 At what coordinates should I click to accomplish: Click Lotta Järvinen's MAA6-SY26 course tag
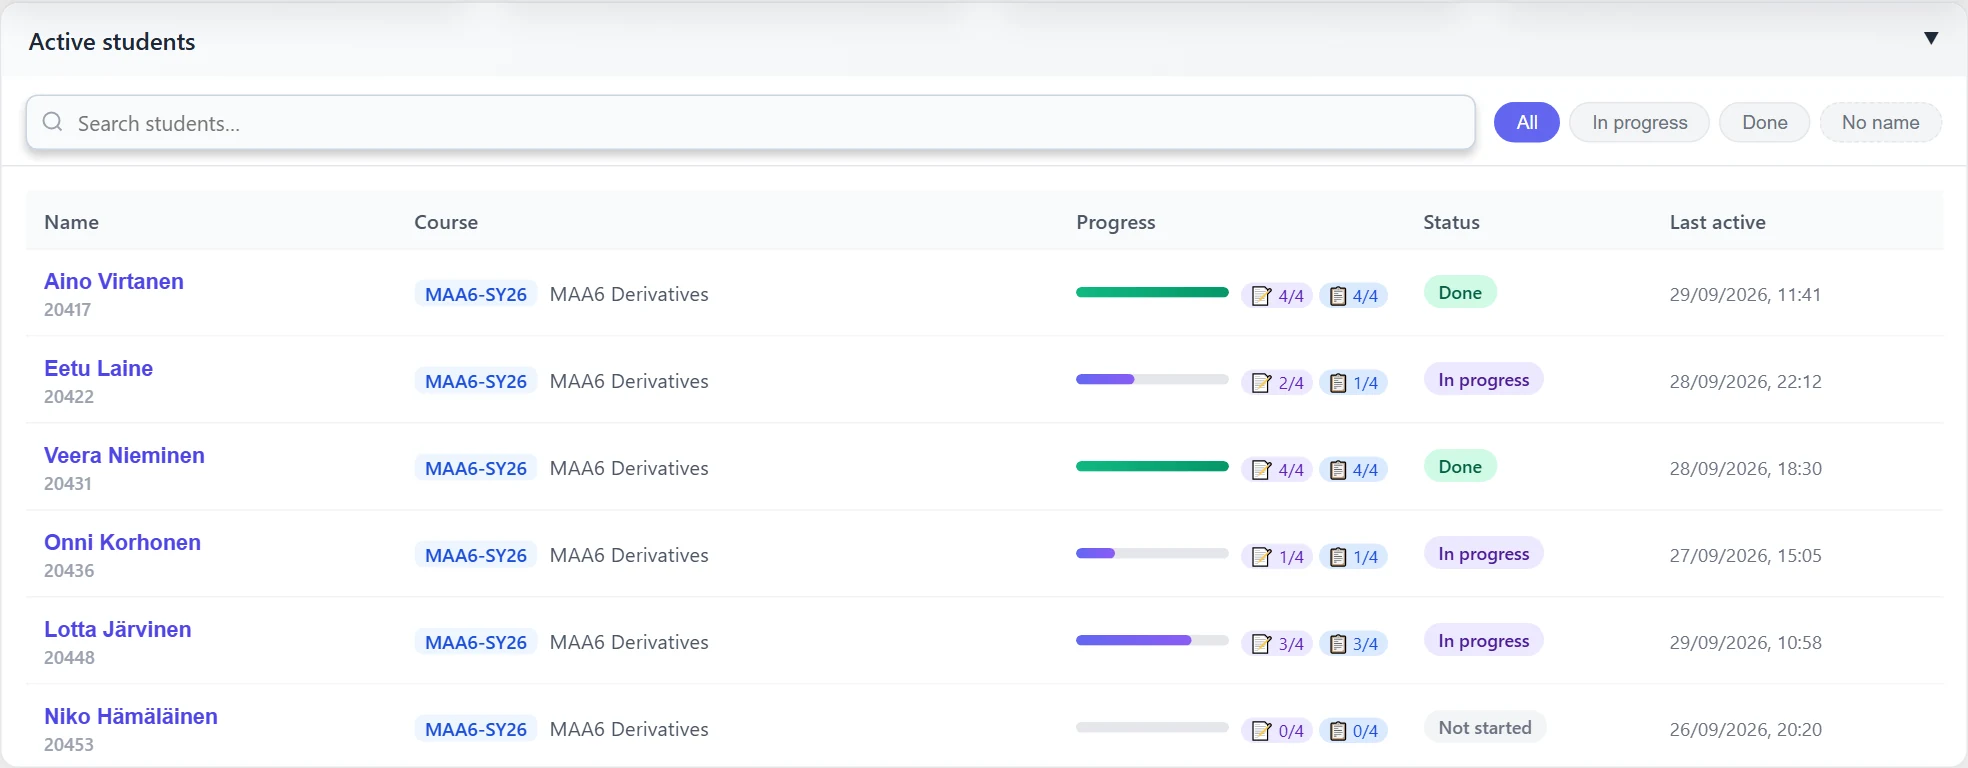[476, 642]
